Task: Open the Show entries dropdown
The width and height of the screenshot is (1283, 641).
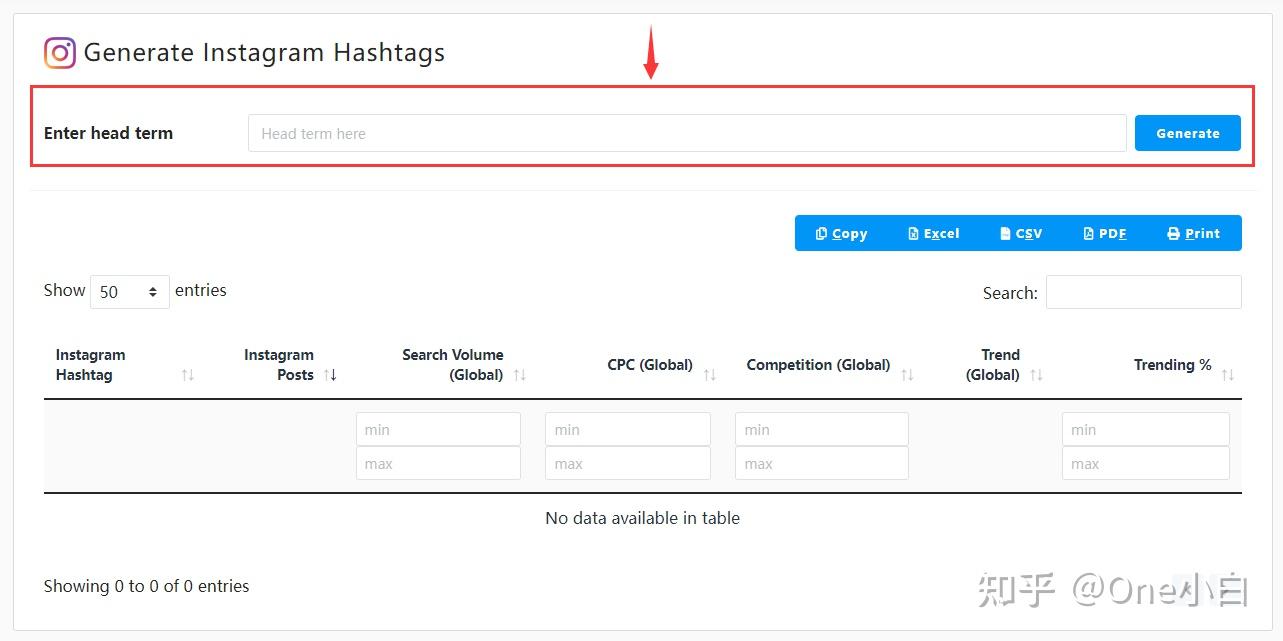Action: 129,291
